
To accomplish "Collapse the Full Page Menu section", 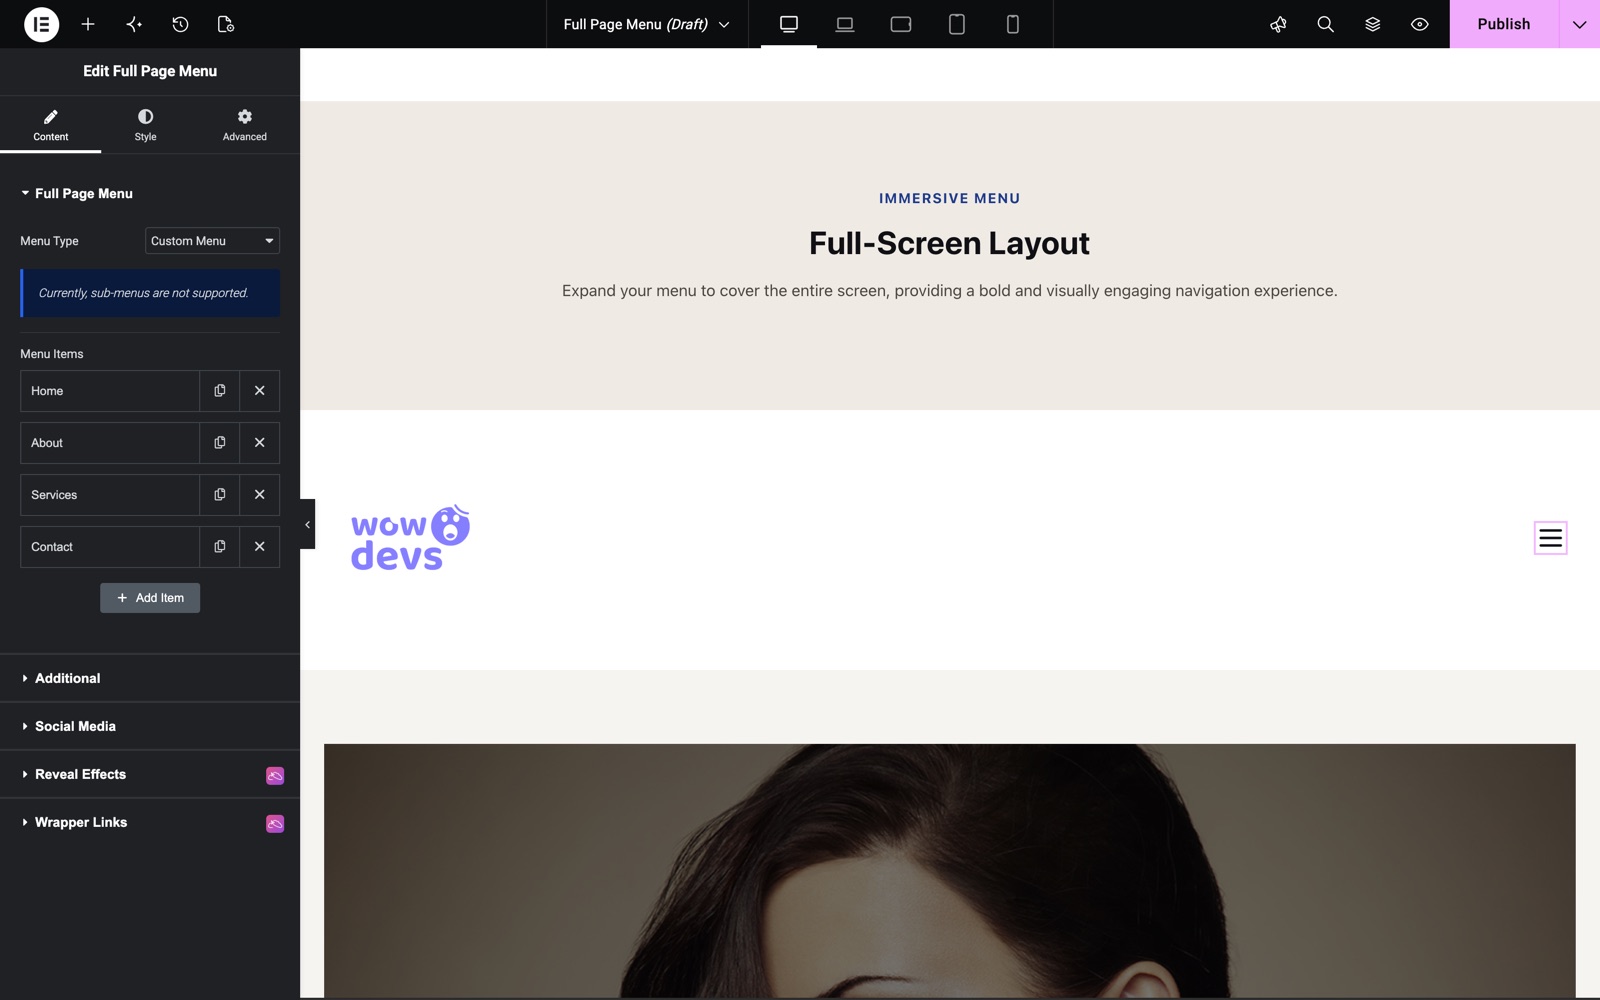I will (x=150, y=194).
